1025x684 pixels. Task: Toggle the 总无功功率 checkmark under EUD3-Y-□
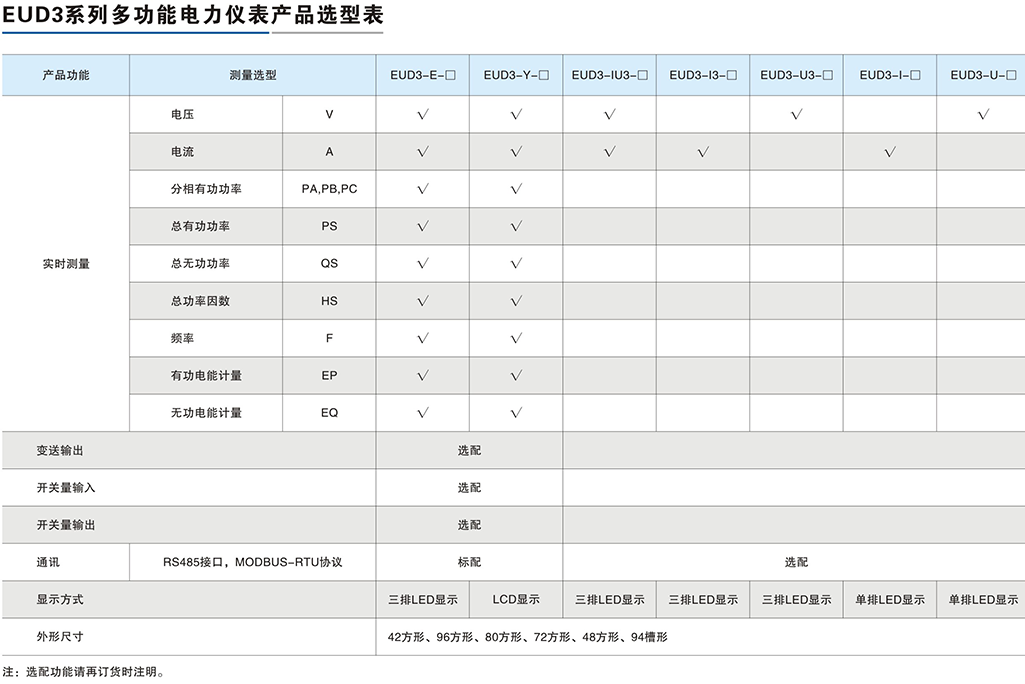coord(514,263)
